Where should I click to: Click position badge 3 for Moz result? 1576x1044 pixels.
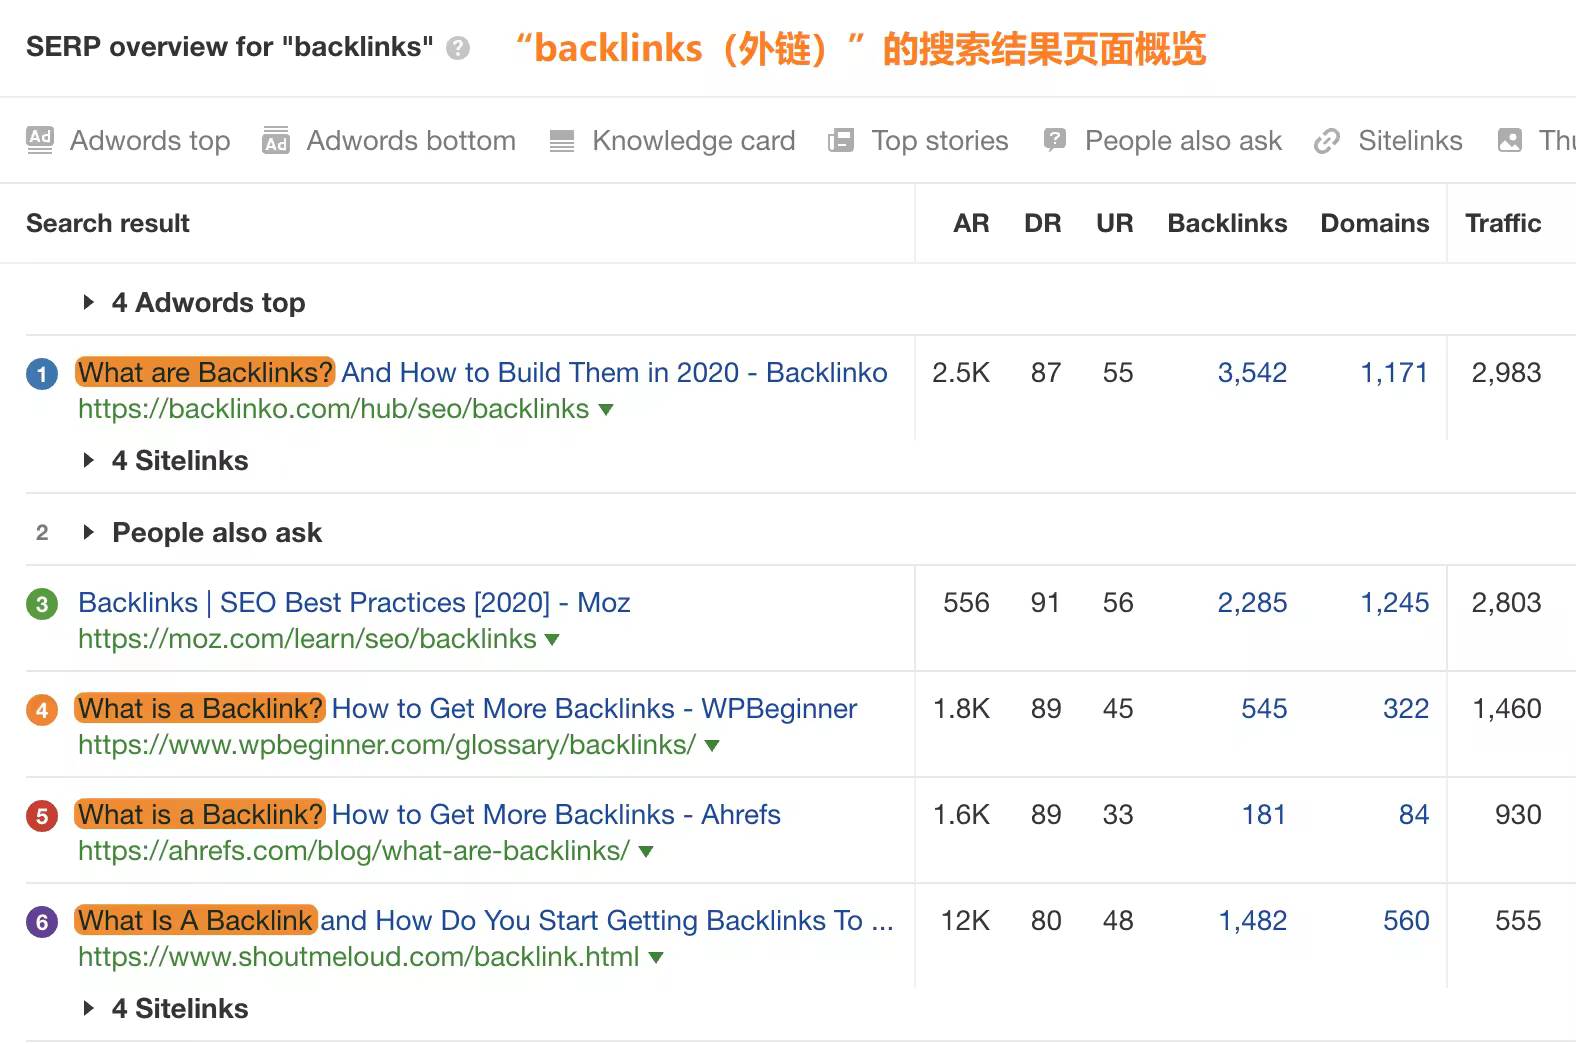42,605
